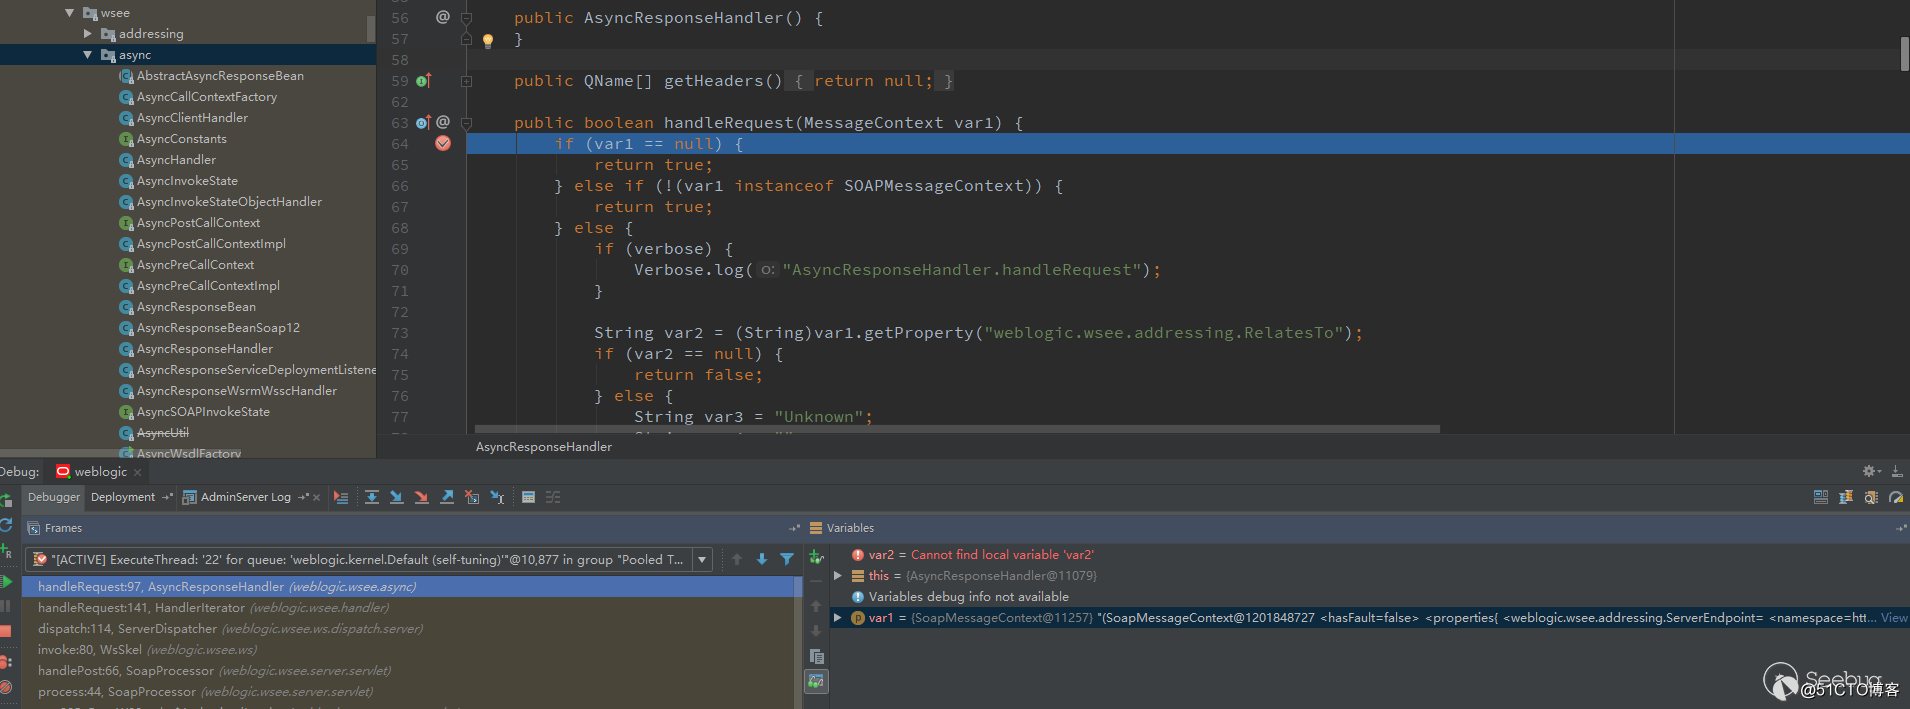1910x709 pixels.
Task: Click the Rerun weblogic icon
Action: coord(6,499)
